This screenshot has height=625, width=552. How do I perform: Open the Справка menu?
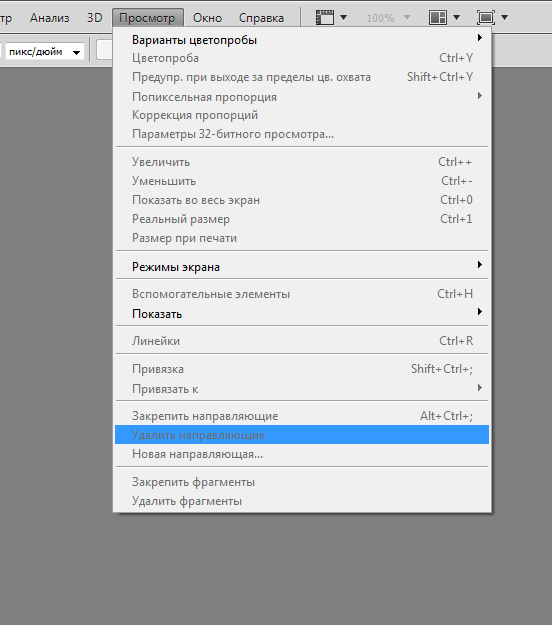click(x=261, y=18)
